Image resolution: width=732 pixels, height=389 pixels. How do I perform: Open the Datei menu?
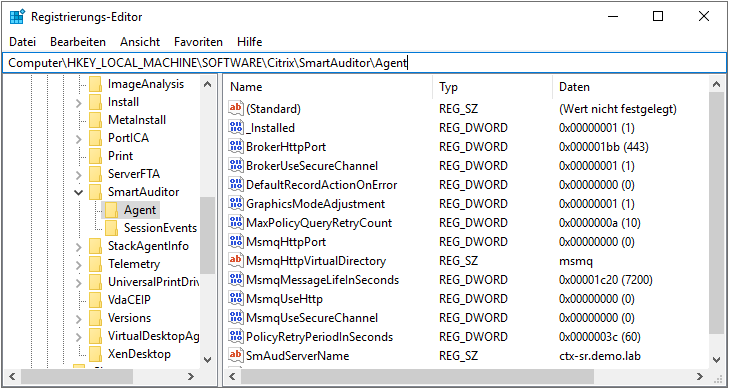click(x=22, y=42)
